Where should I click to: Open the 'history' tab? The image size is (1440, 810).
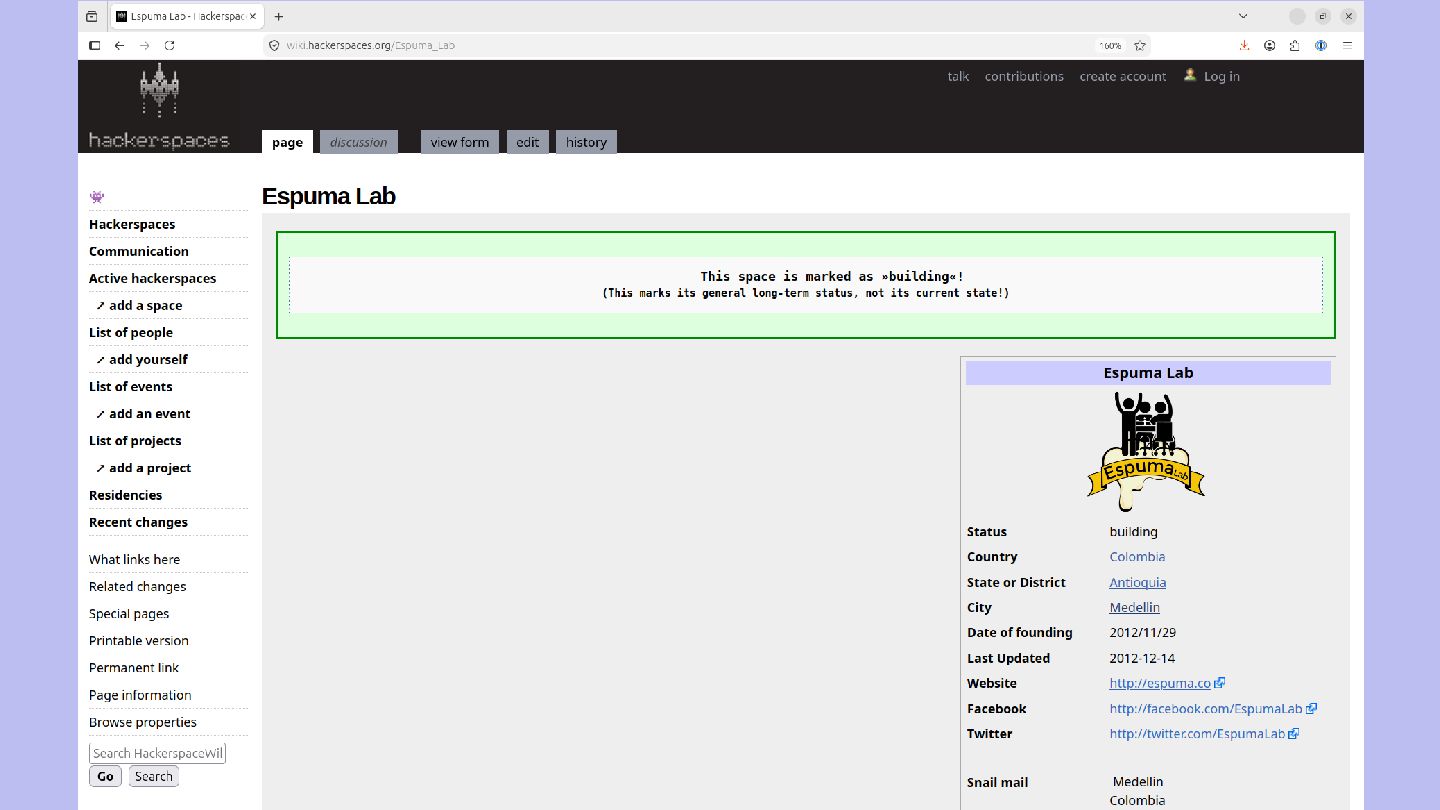click(586, 142)
